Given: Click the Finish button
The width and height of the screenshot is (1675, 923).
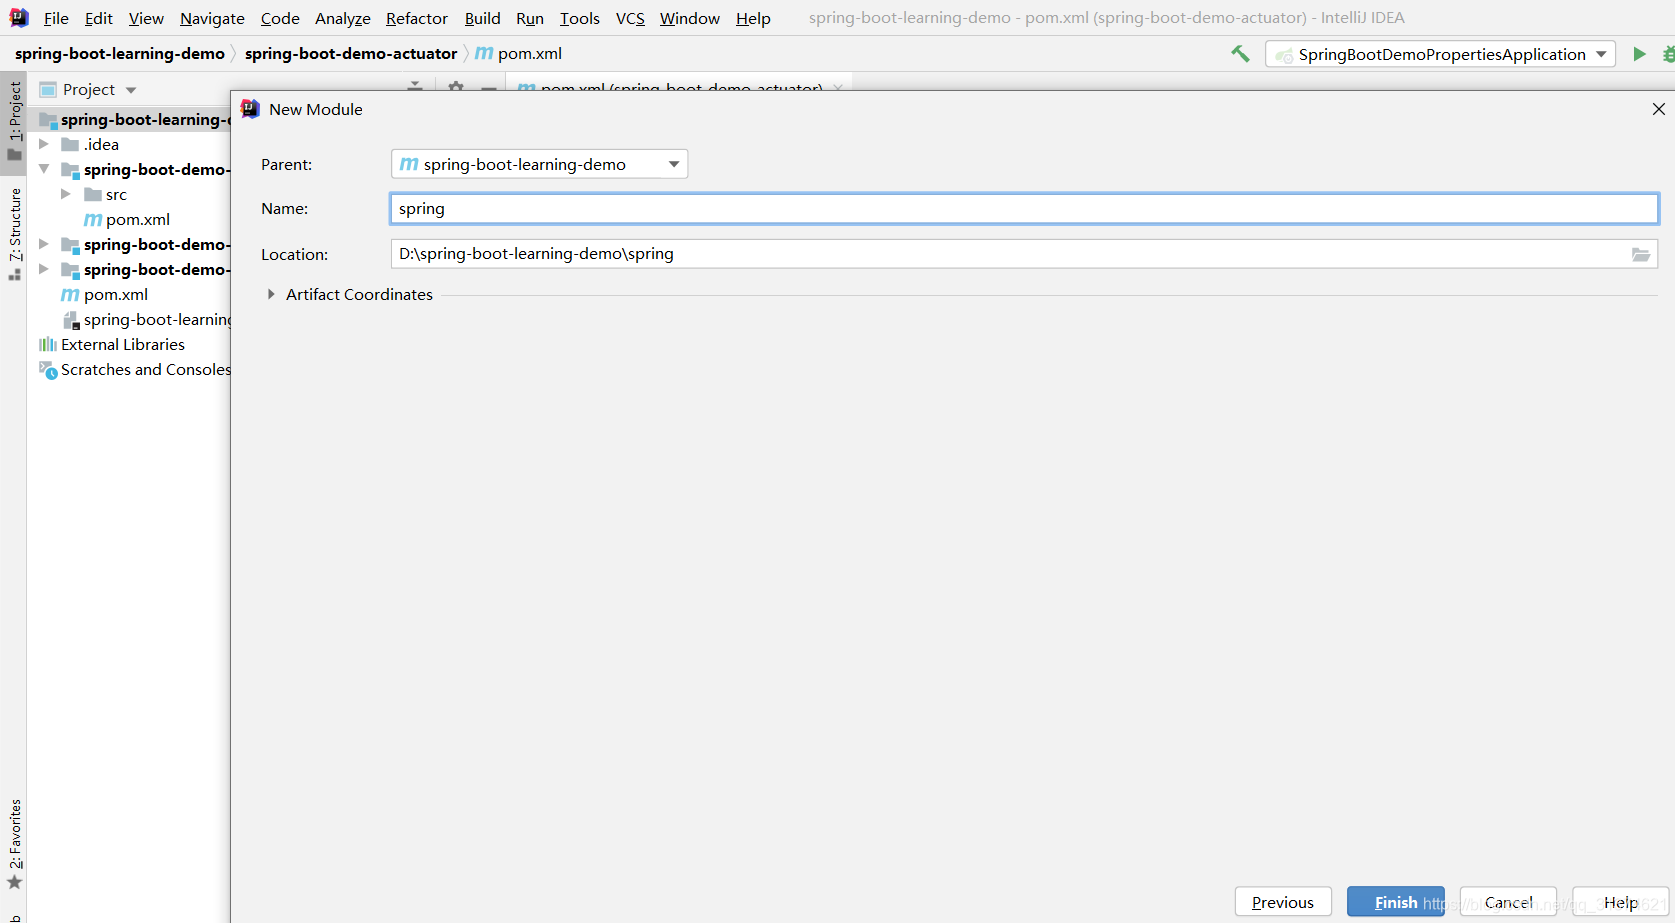Looking at the screenshot, I should pos(1395,901).
